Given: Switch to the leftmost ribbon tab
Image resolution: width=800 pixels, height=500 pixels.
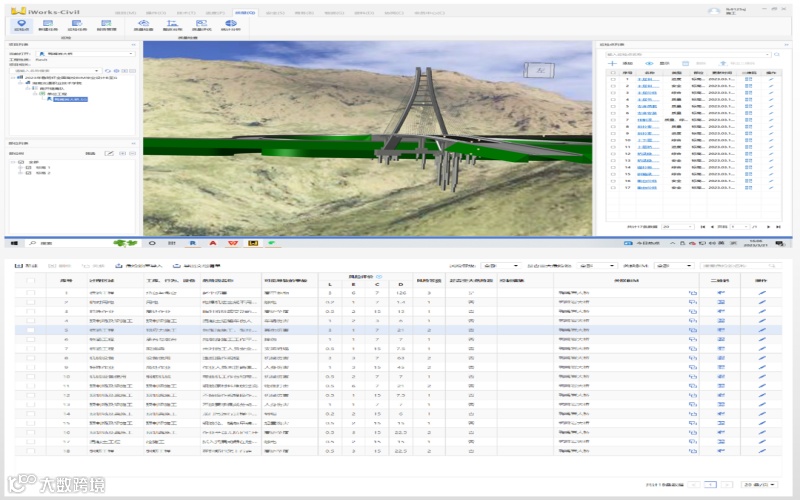Looking at the screenshot, I should 123,11.
